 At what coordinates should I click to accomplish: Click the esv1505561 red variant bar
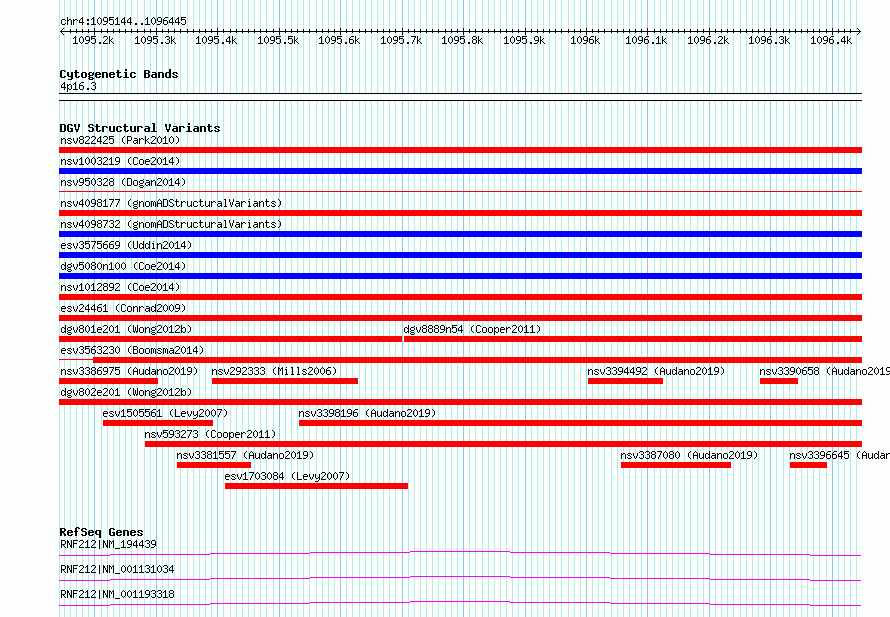(158, 423)
